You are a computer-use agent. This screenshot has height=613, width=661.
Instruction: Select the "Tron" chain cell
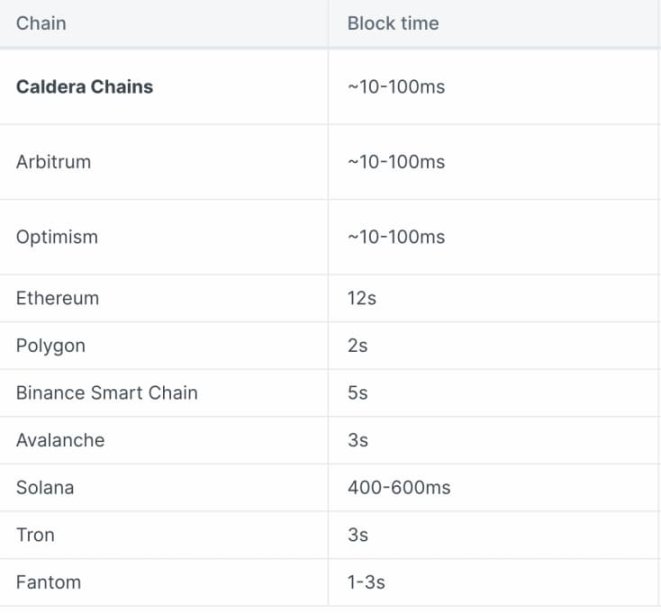click(x=35, y=535)
